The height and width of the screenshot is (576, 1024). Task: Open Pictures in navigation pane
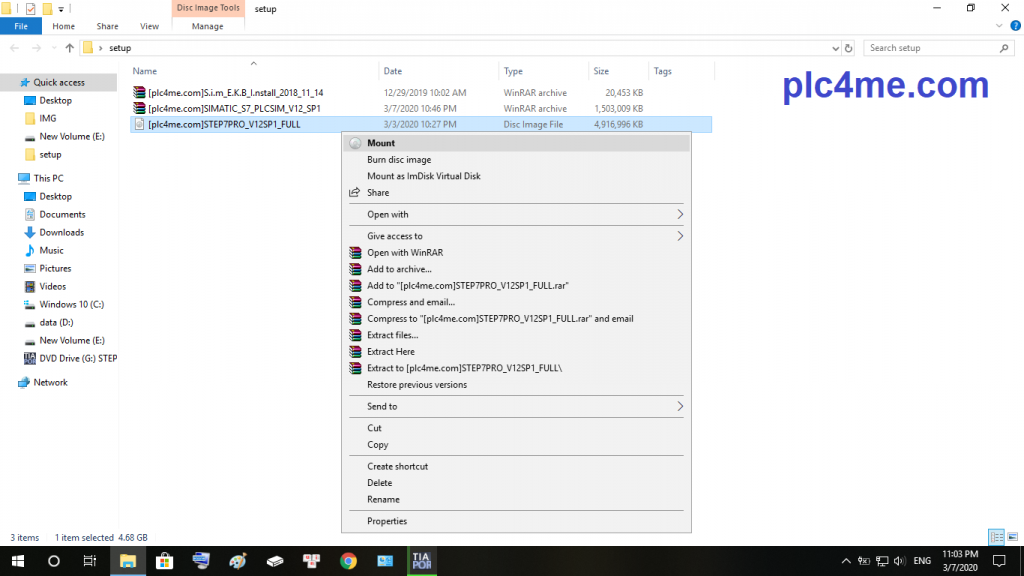[x=55, y=268]
